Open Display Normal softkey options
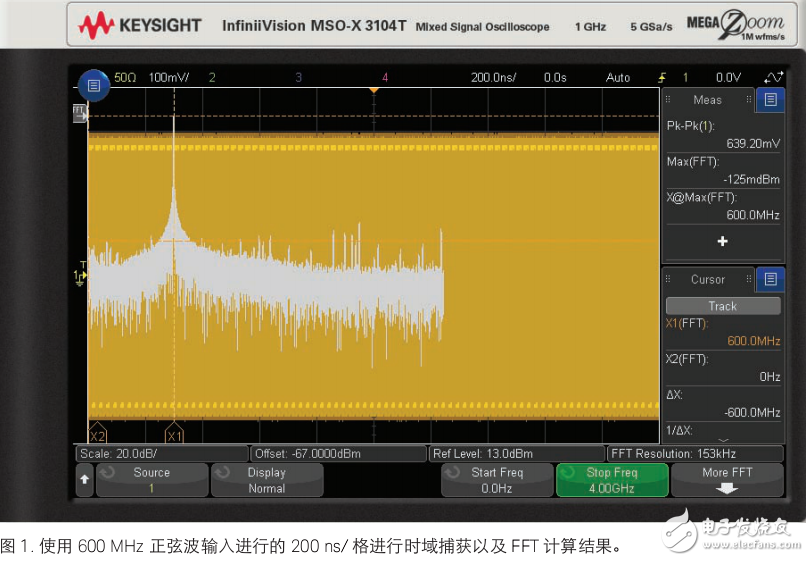The height and width of the screenshot is (561, 809). click(x=266, y=480)
